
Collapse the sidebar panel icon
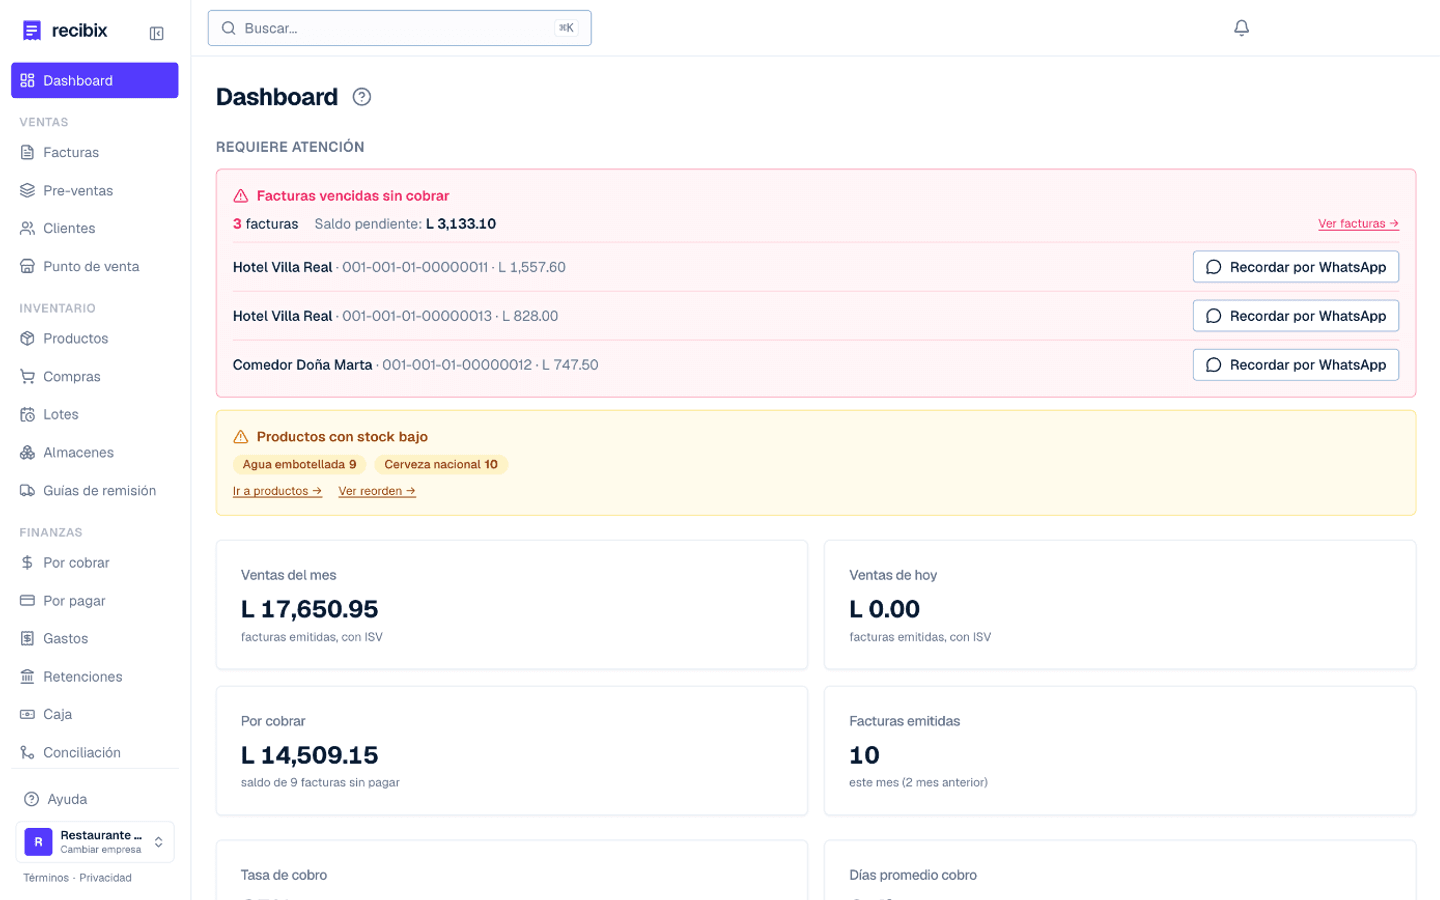157,33
